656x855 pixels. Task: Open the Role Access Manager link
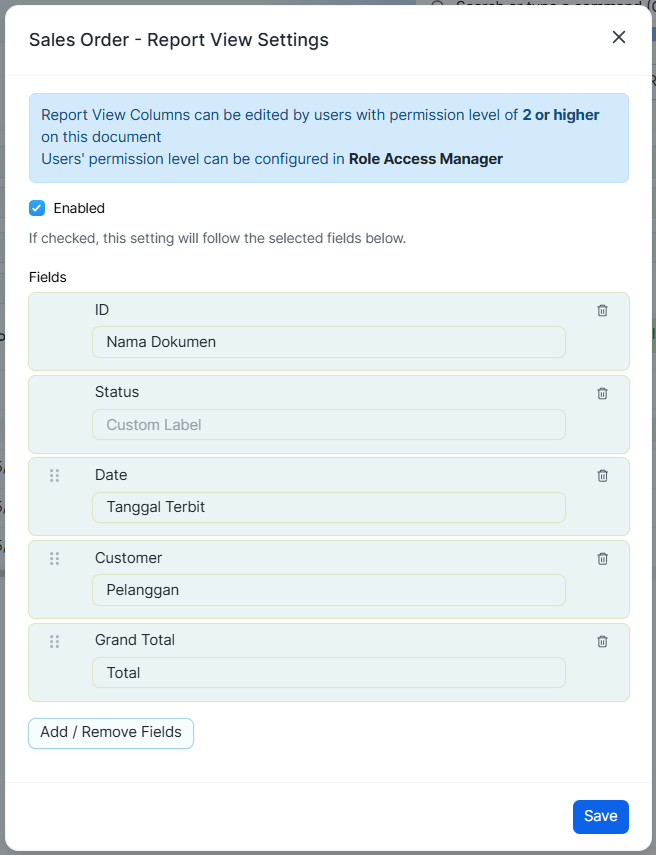[426, 159]
